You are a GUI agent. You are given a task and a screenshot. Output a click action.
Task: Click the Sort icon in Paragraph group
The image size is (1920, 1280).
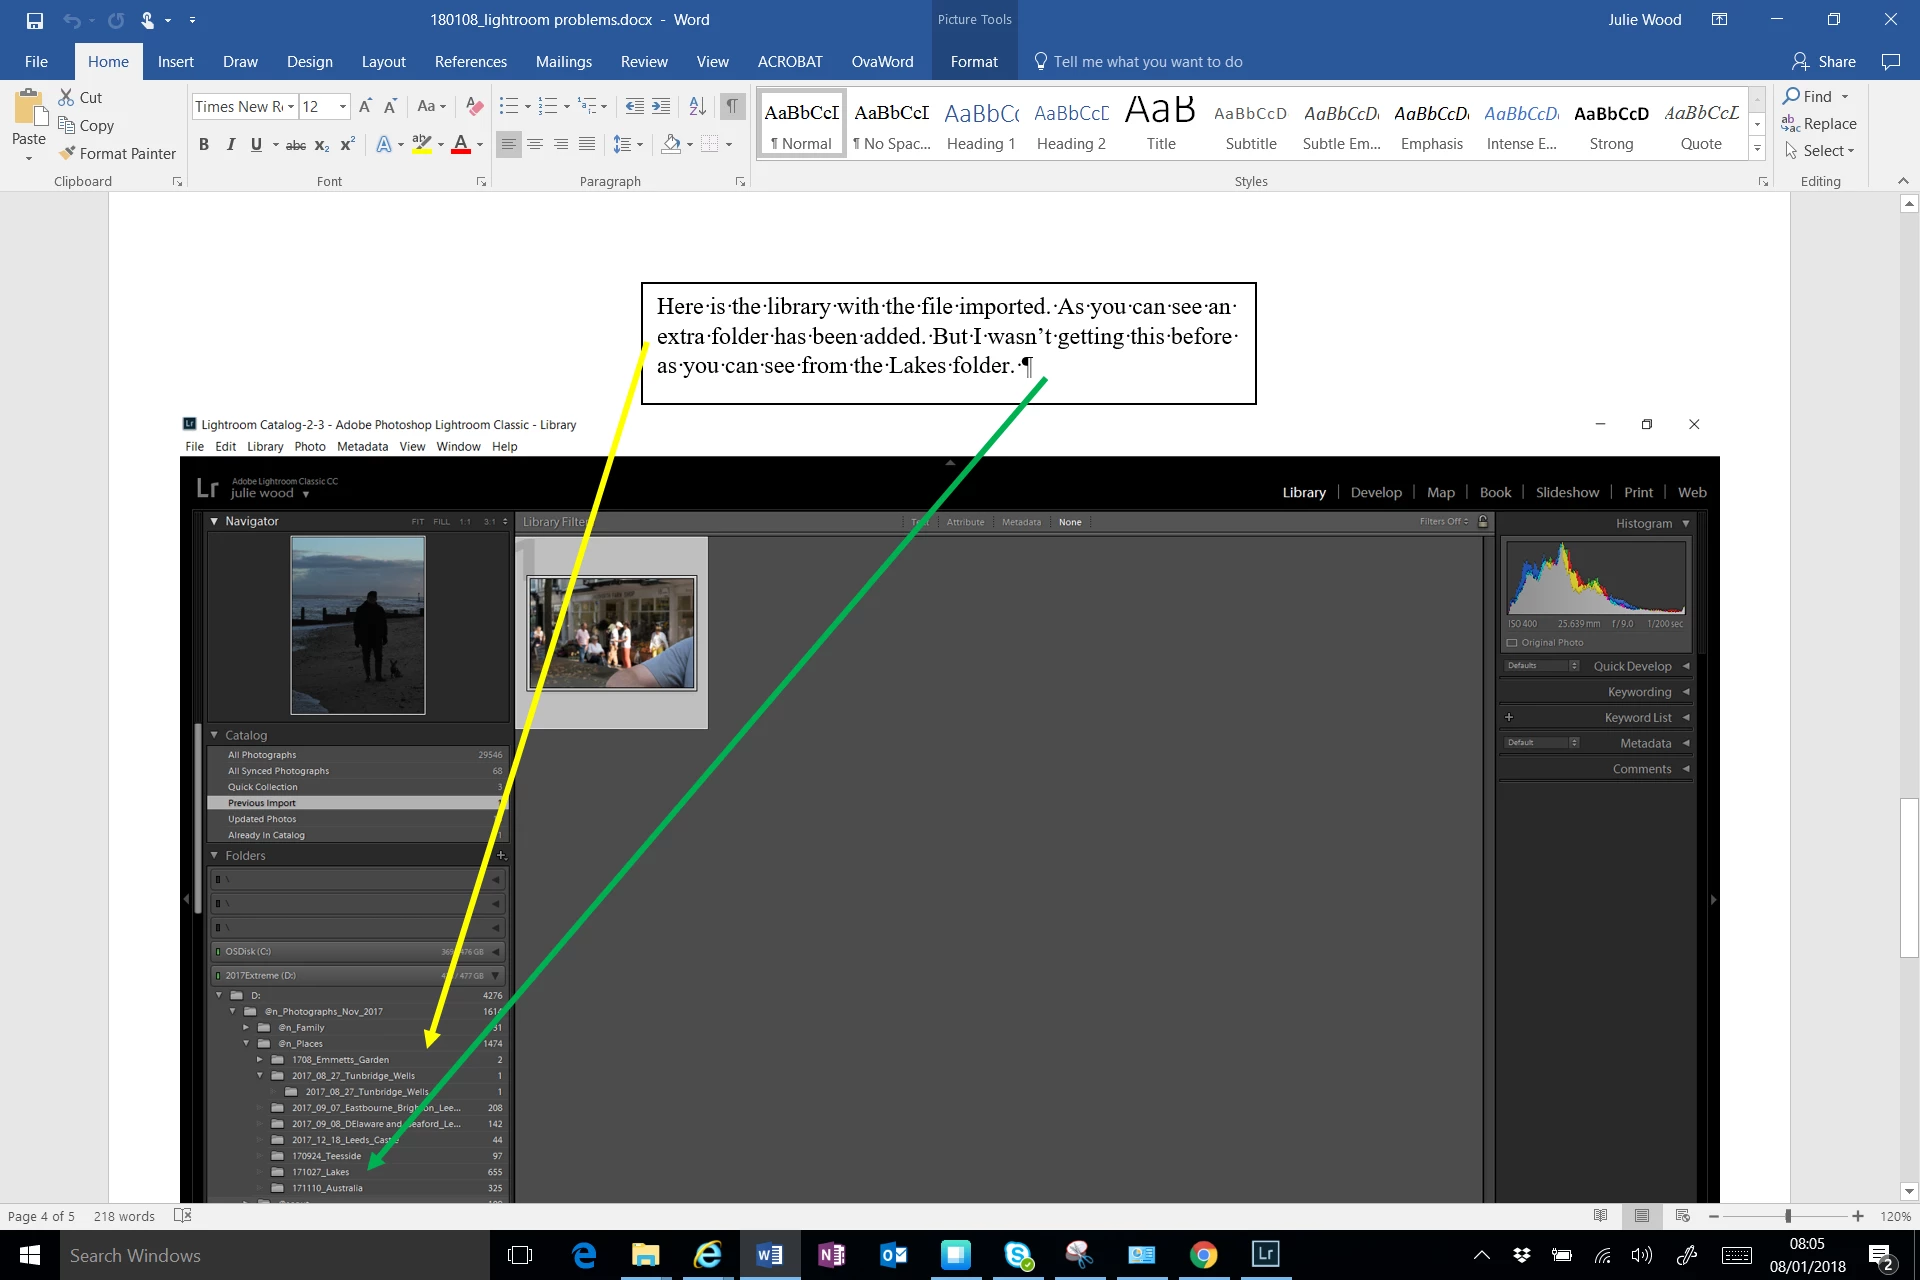point(698,106)
